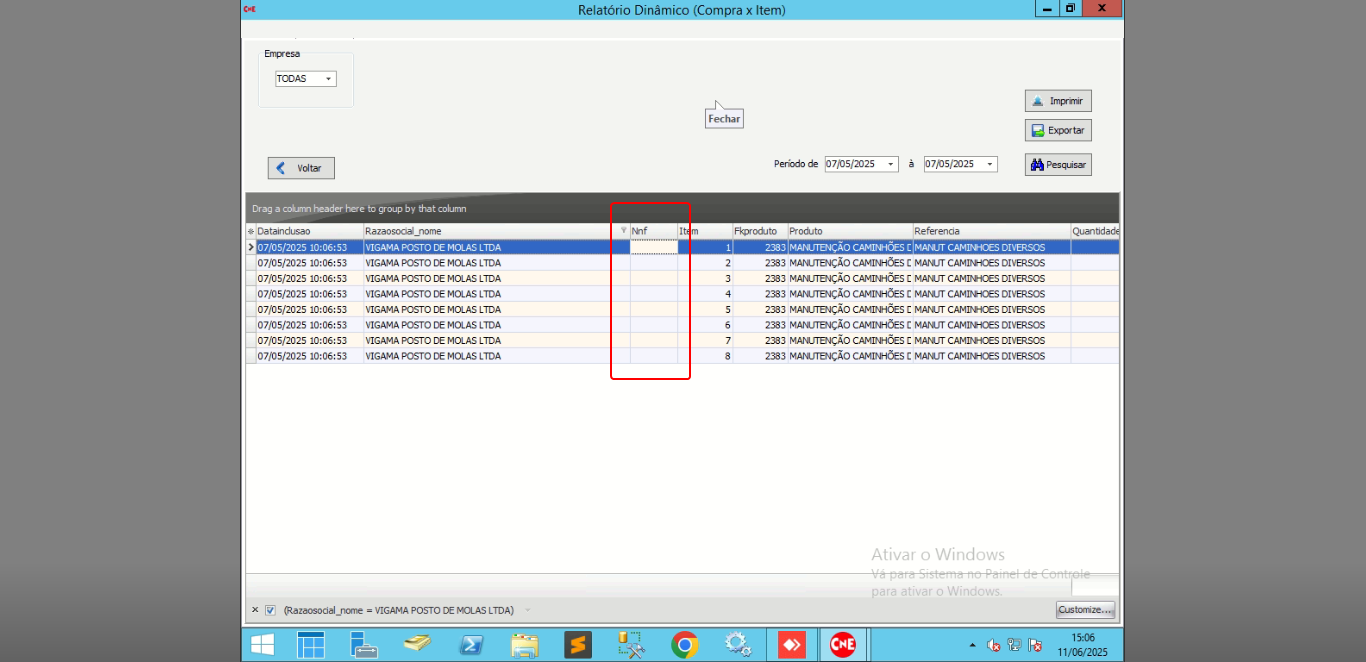Expand the period end date picker
This screenshot has width=1366, height=662.
[989, 164]
